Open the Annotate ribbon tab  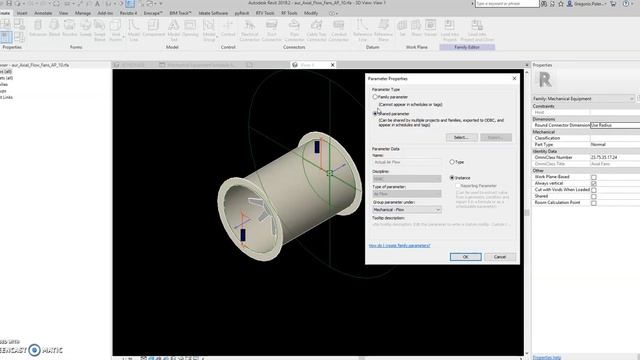(43, 13)
